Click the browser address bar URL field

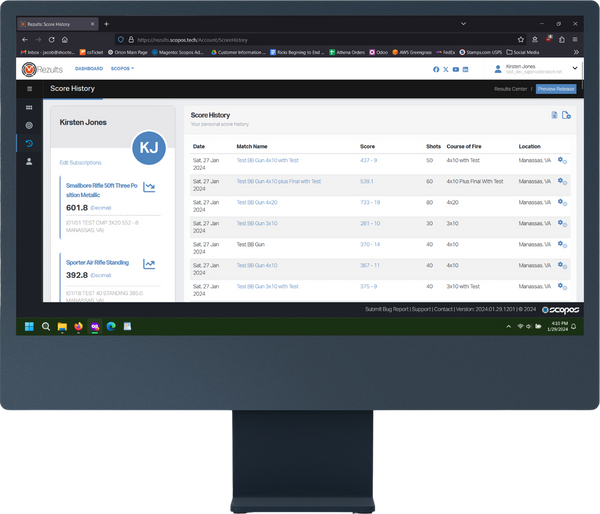(x=250, y=38)
